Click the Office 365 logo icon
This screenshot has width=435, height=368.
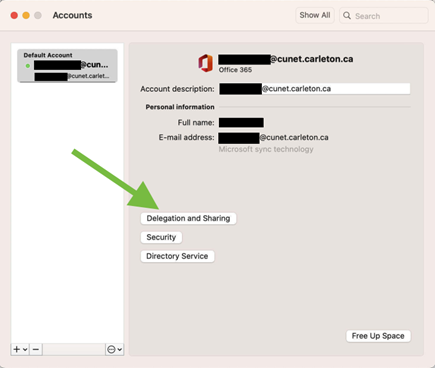point(206,63)
